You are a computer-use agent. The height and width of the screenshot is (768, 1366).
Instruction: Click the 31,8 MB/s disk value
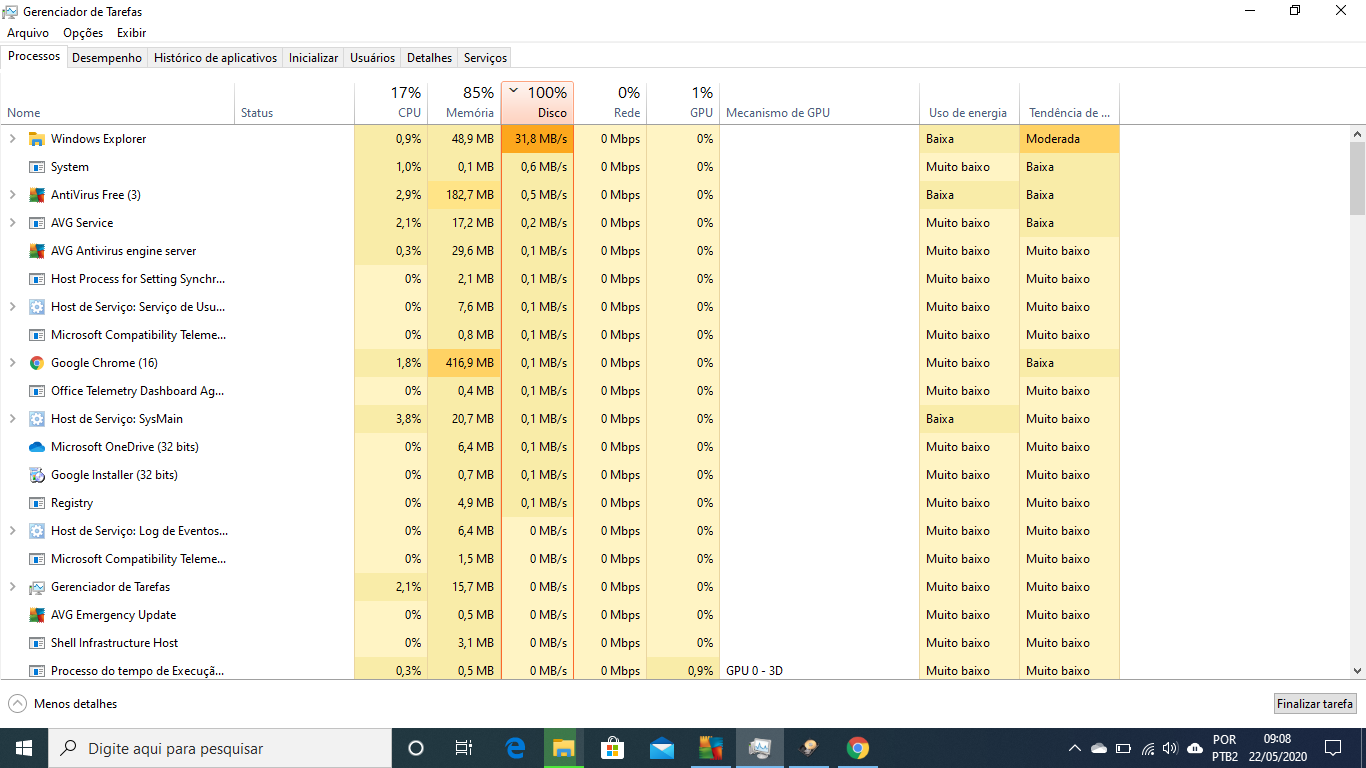[x=541, y=139]
